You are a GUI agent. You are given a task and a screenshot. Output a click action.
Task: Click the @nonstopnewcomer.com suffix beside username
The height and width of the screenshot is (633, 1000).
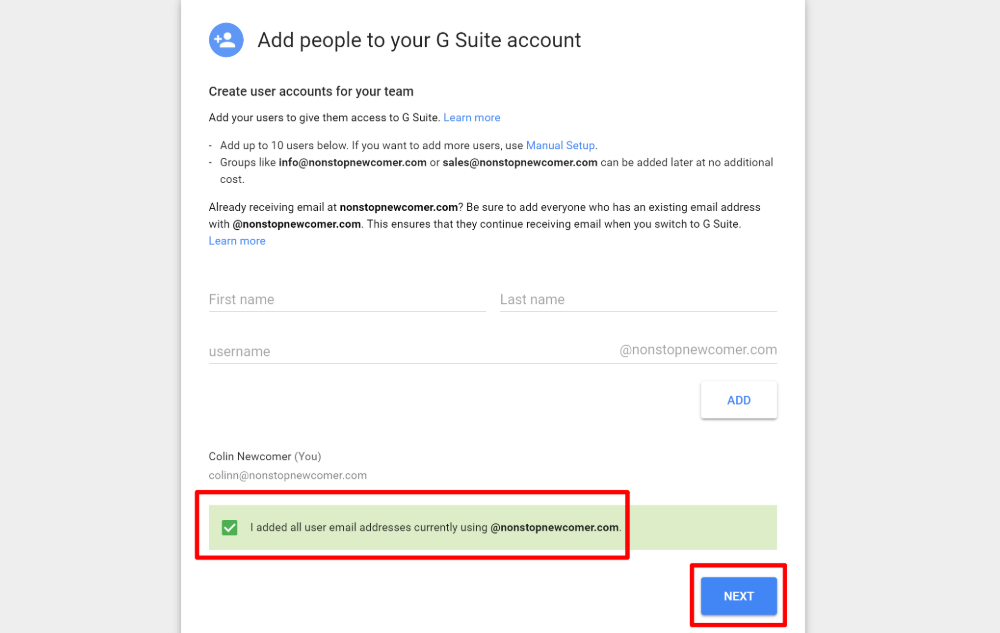tap(698, 350)
